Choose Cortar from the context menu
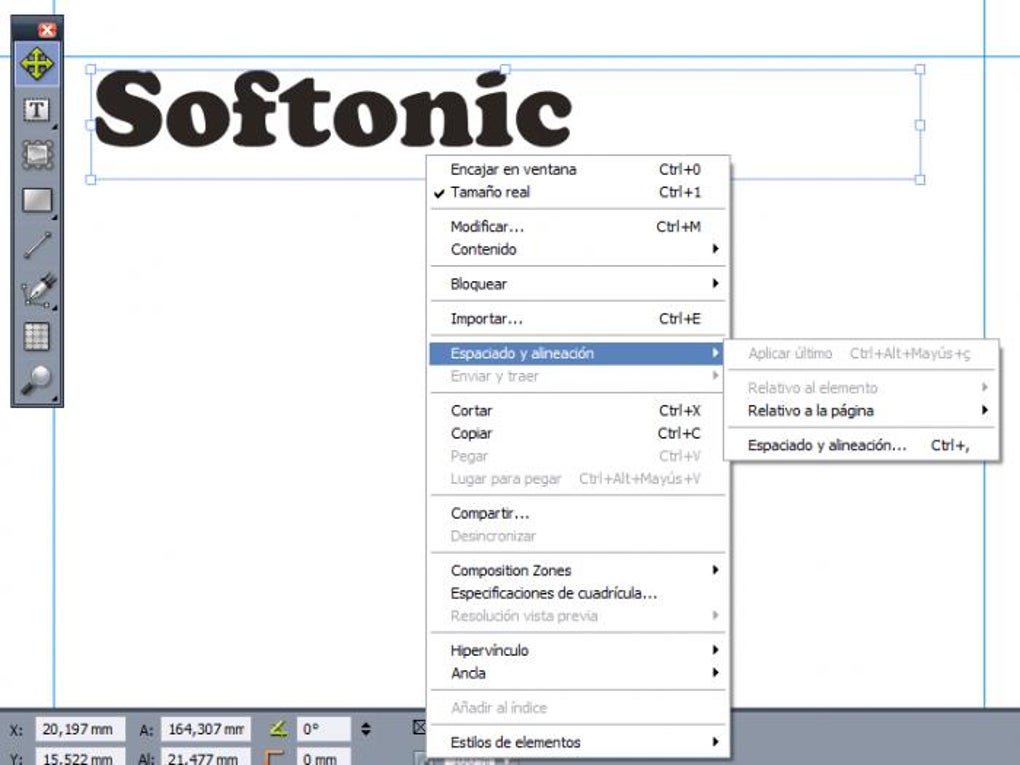This screenshot has height=765, width=1020. tap(578, 411)
